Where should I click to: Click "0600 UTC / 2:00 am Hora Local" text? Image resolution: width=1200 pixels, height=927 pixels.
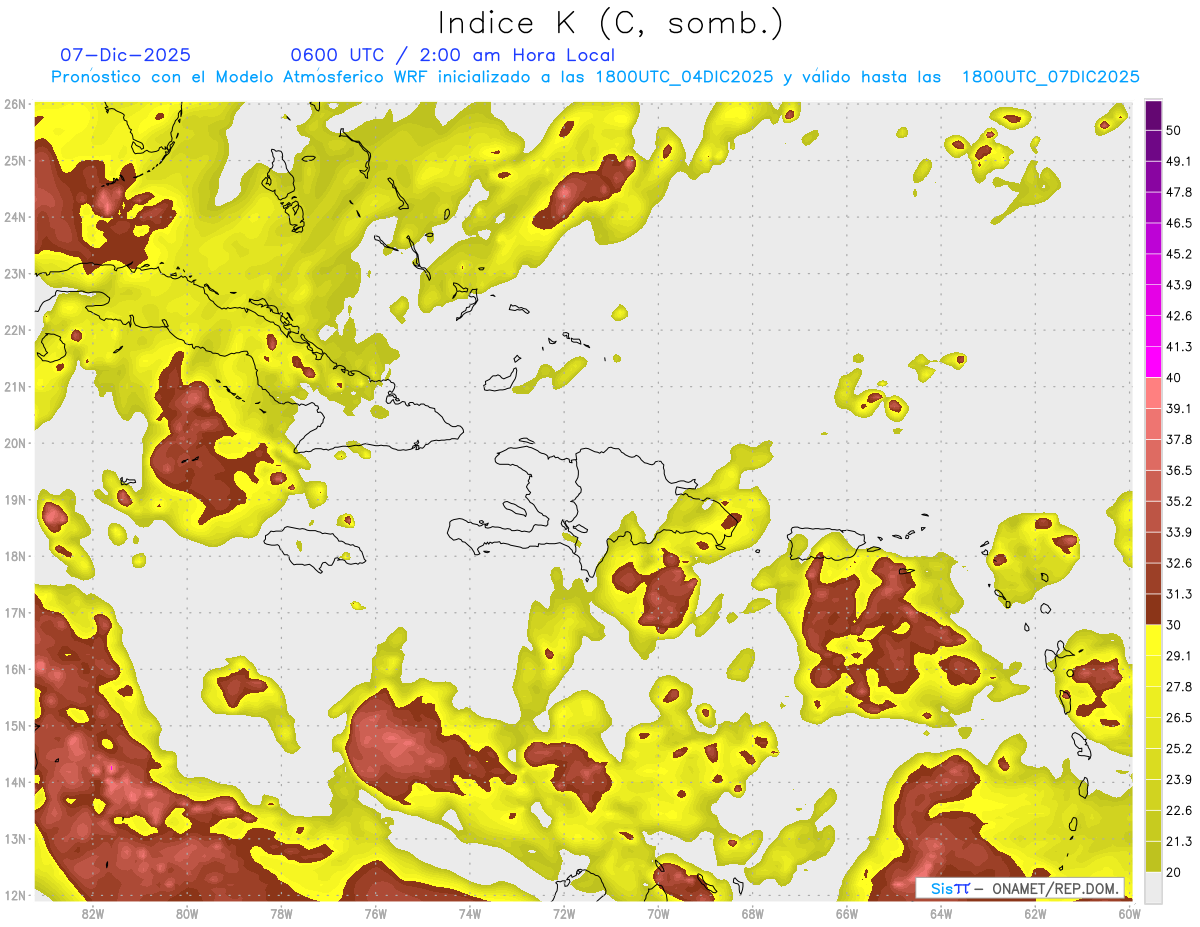pyautogui.click(x=453, y=55)
